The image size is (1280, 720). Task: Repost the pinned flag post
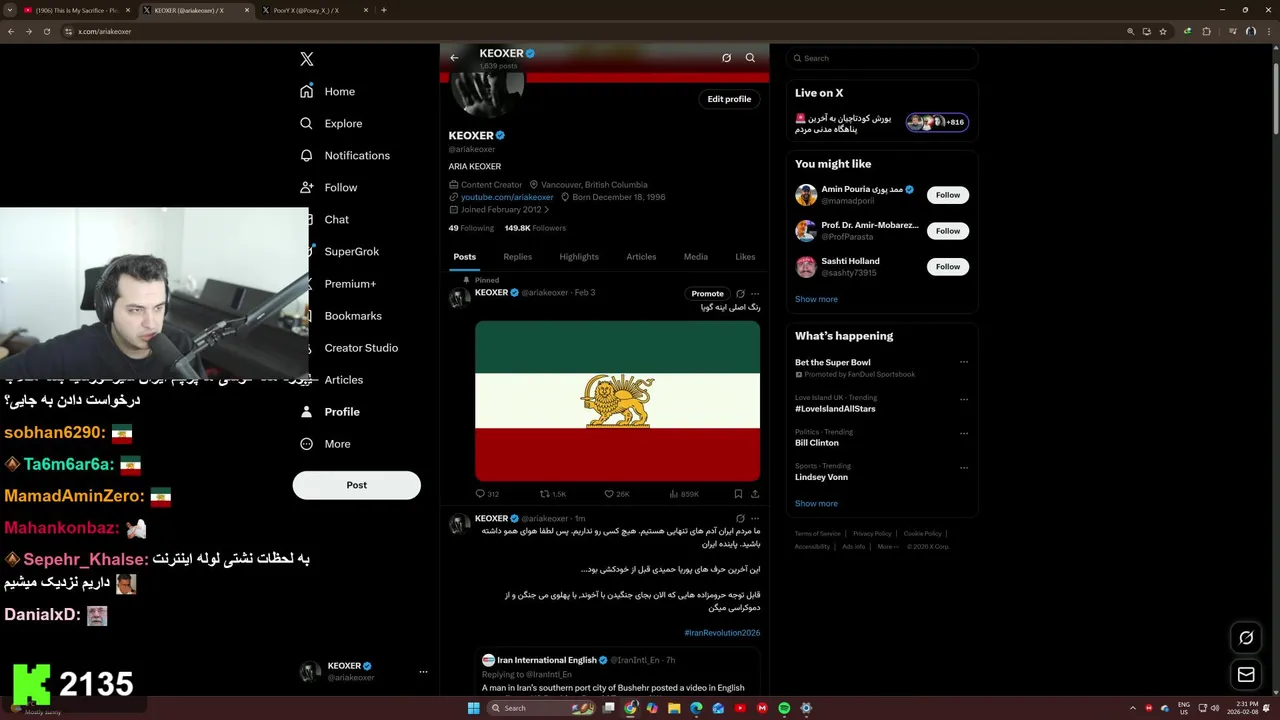click(553, 494)
